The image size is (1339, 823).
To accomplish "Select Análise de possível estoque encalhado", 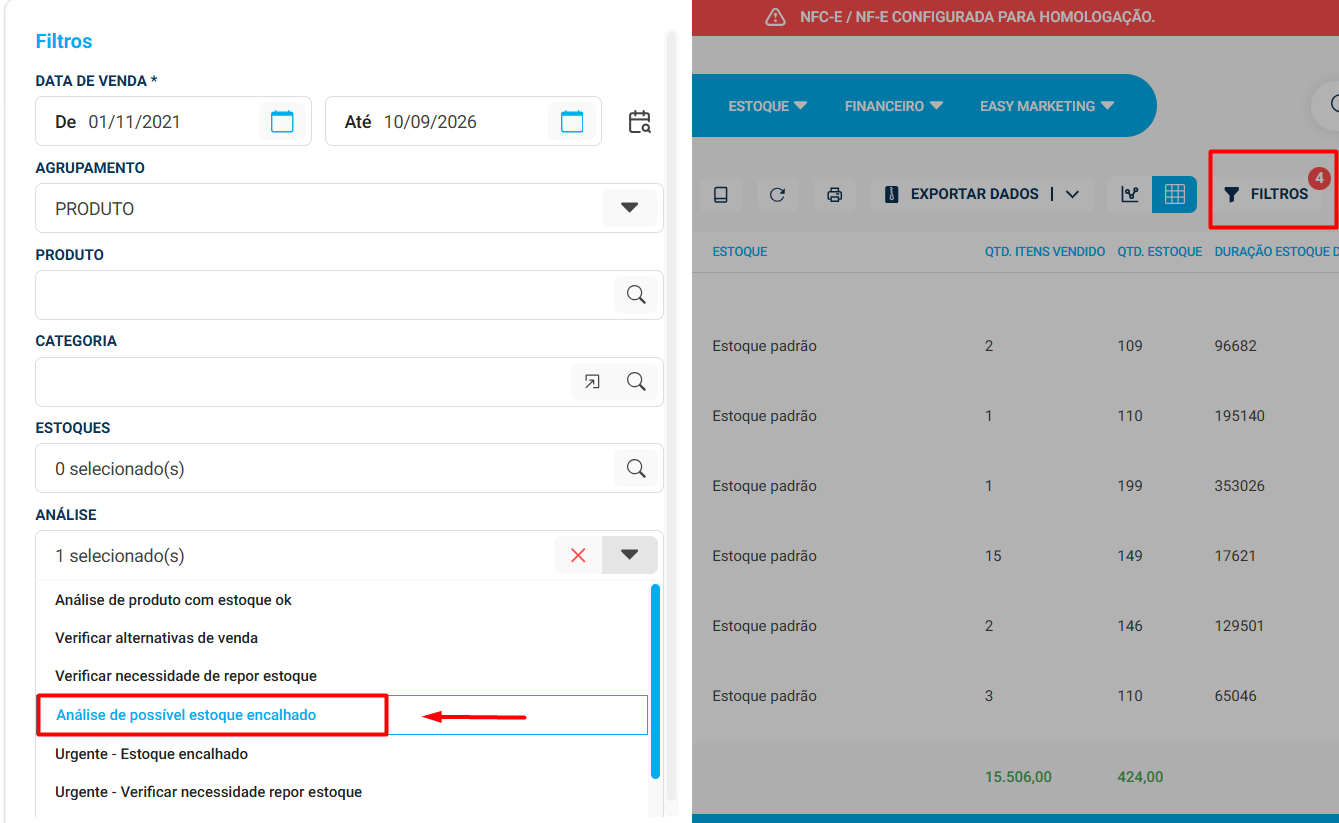I will (x=343, y=715).
